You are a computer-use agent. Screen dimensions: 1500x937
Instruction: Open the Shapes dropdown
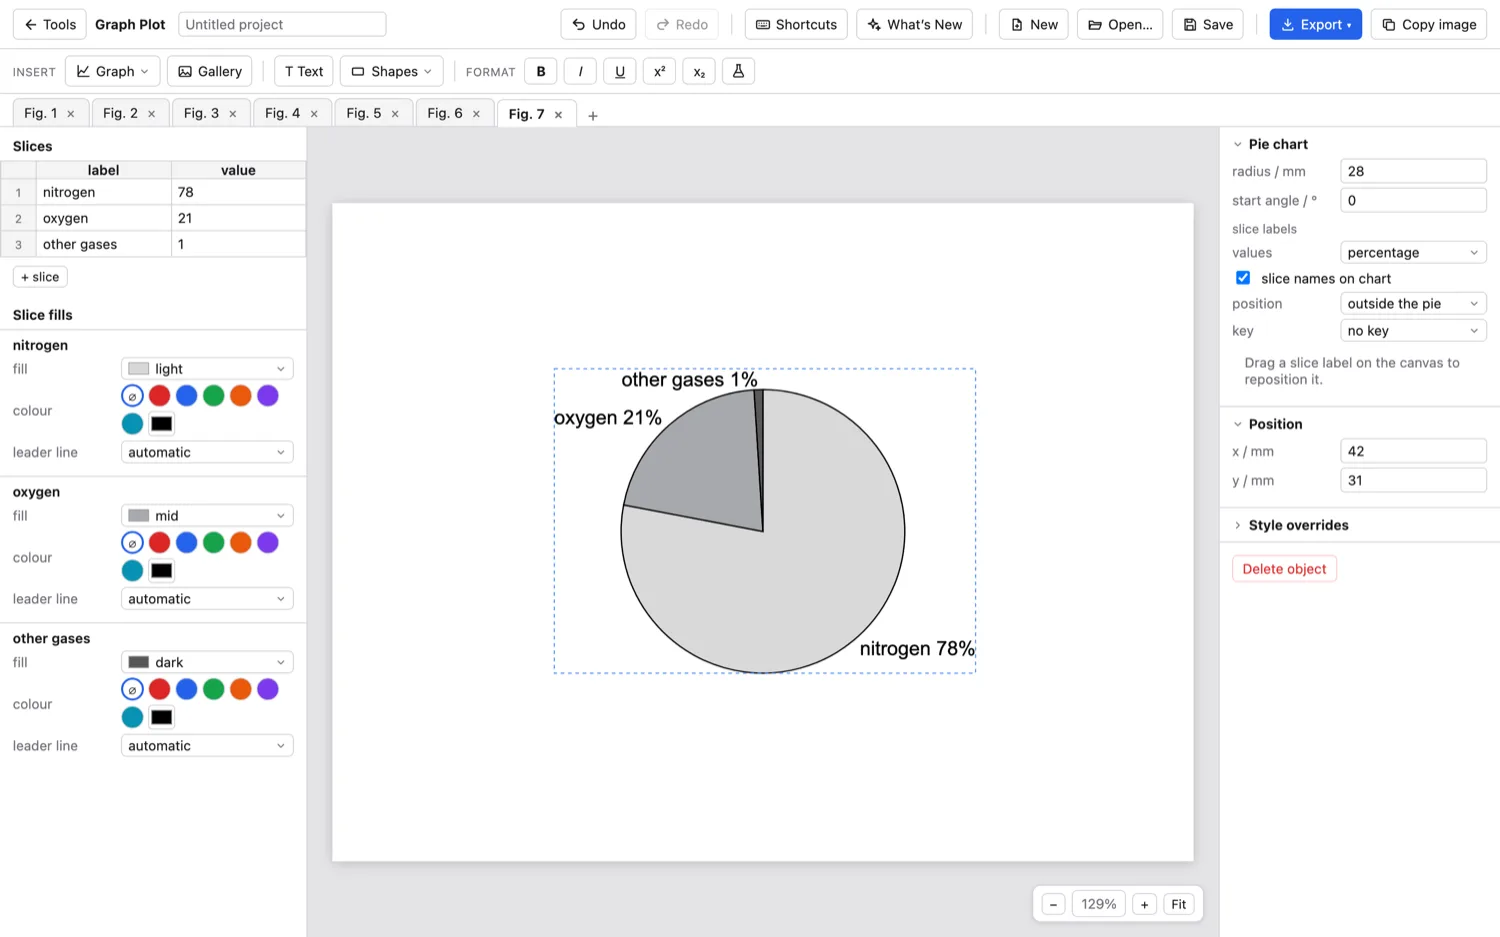point(391,71)
